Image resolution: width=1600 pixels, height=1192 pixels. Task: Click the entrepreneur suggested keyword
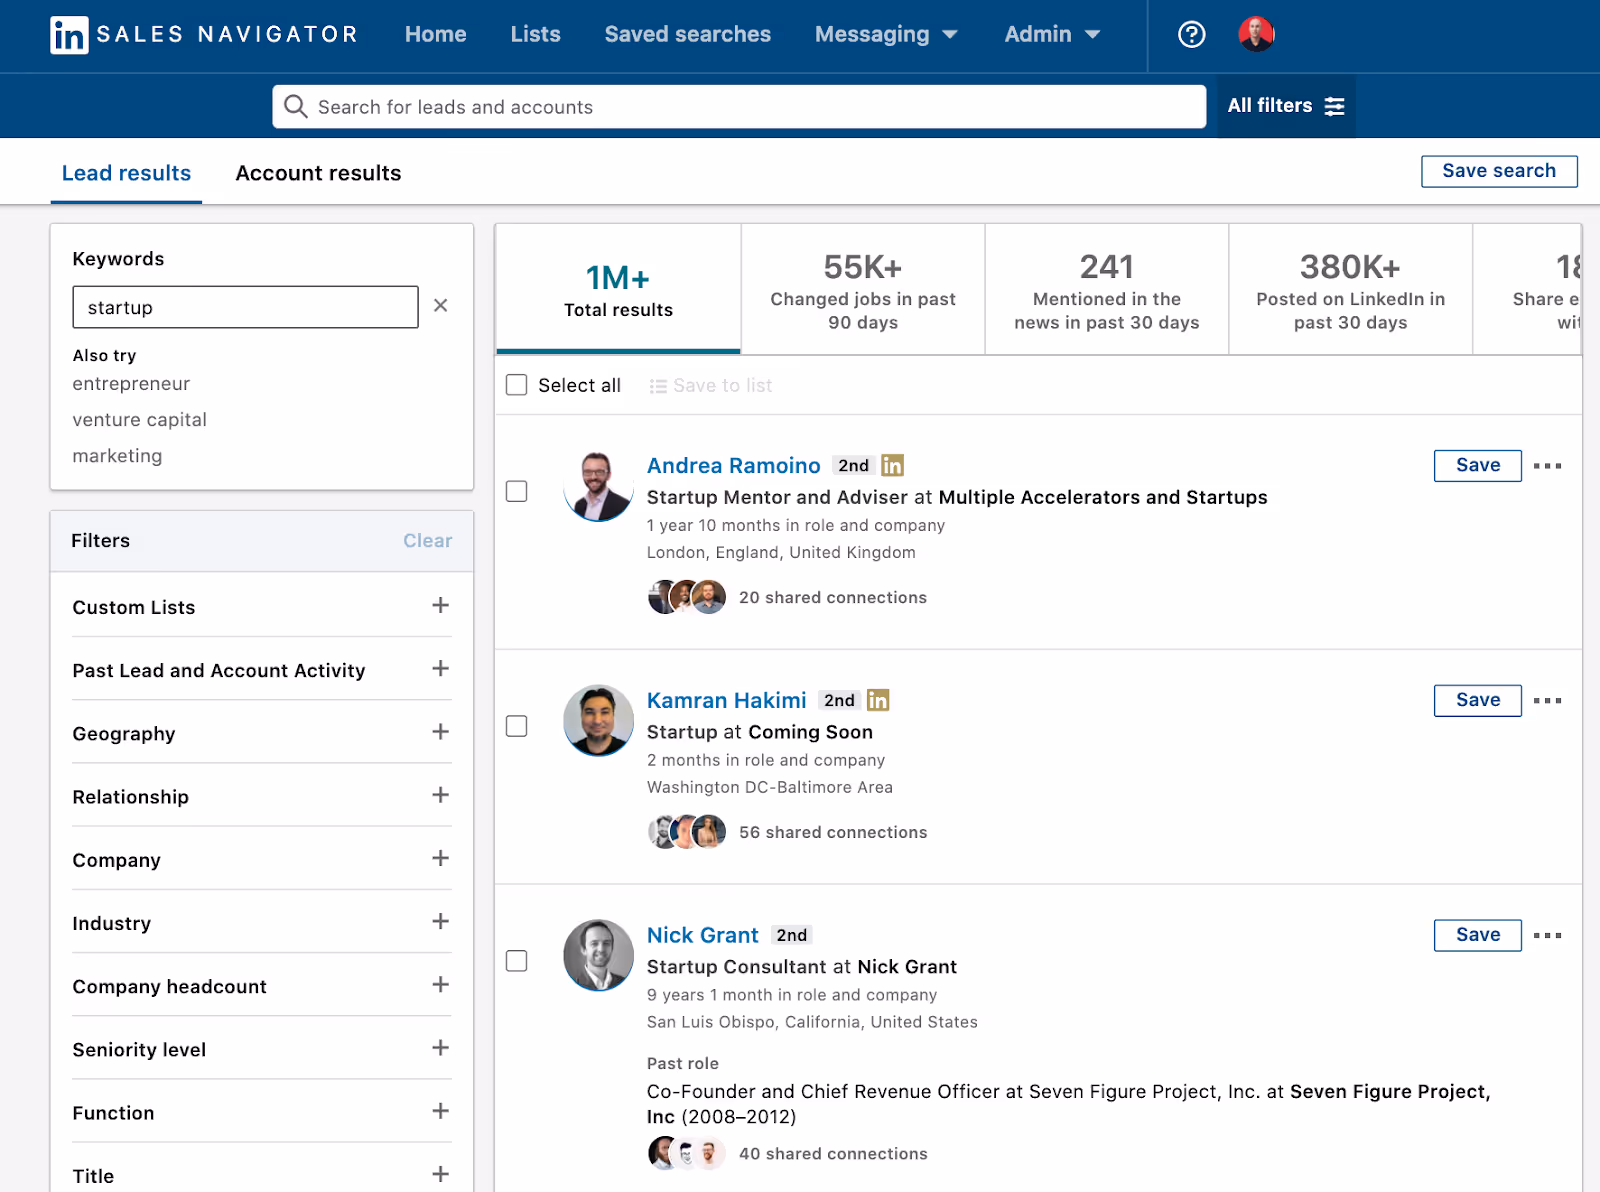131,383
